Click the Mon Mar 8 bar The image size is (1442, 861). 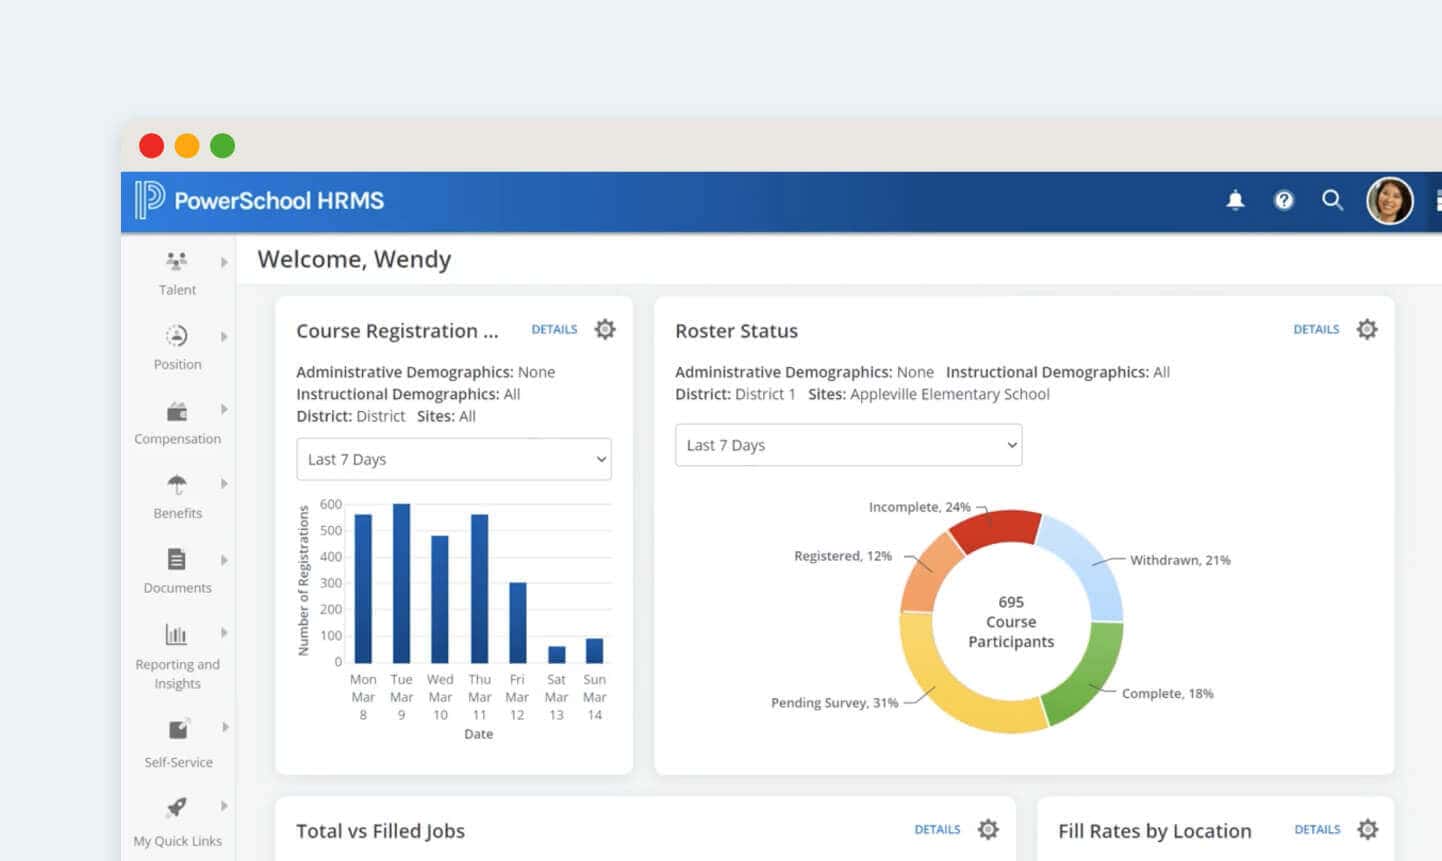[363, 588]
